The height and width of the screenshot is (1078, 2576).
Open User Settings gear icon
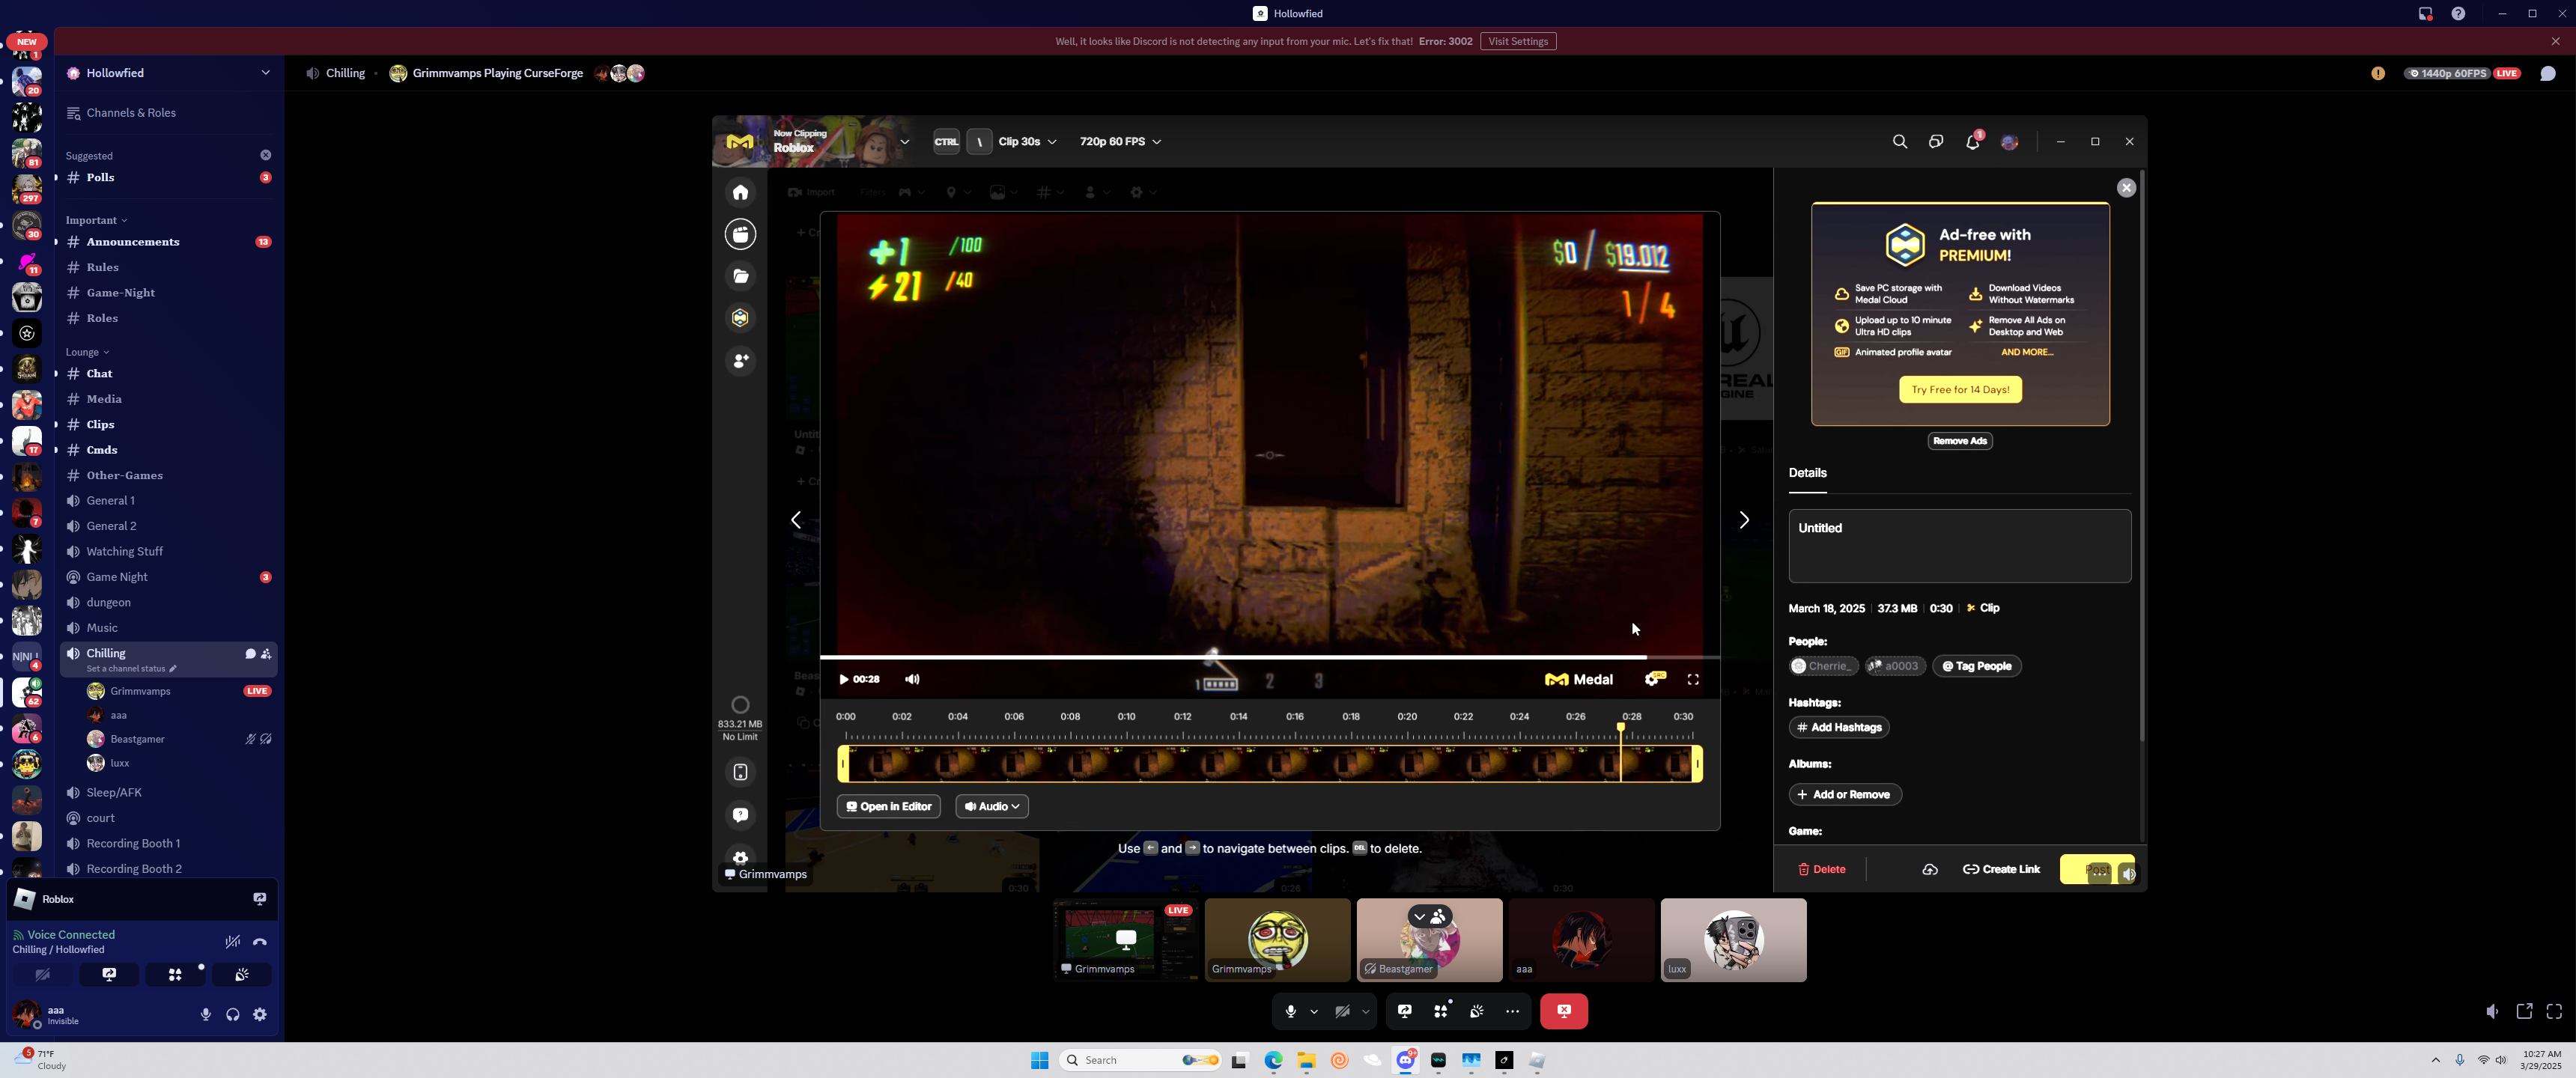(x=260, y=1014)
